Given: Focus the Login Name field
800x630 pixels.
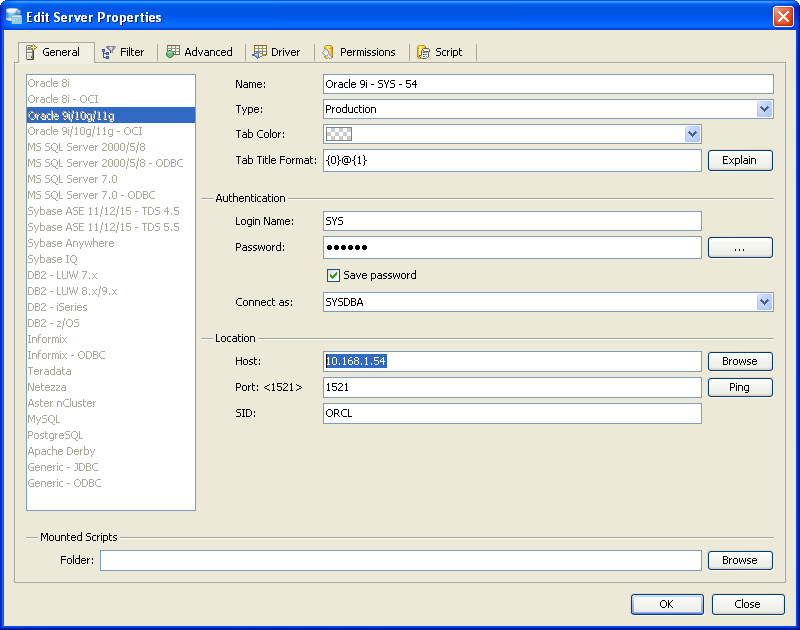Looking at the screenshot, I should click(x=512, y=221).
